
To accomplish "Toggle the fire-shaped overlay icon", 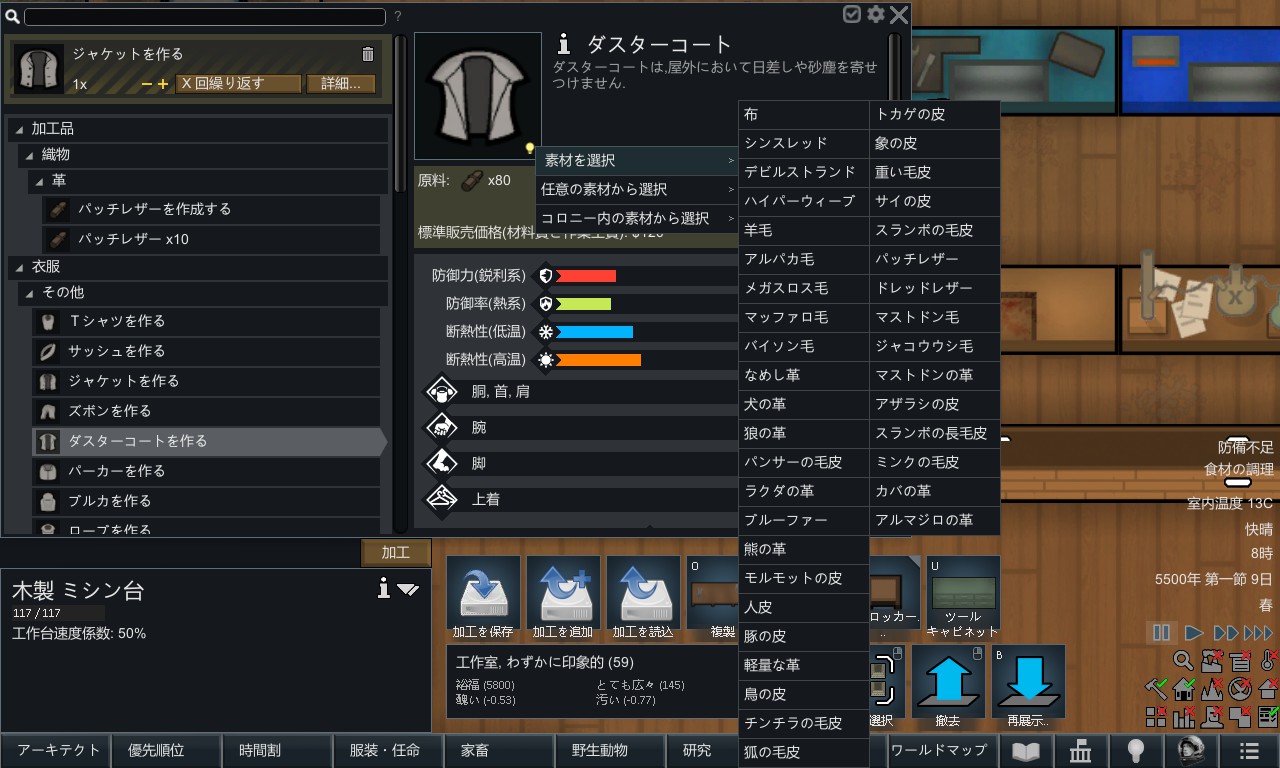I will (x=1211, y=688).
